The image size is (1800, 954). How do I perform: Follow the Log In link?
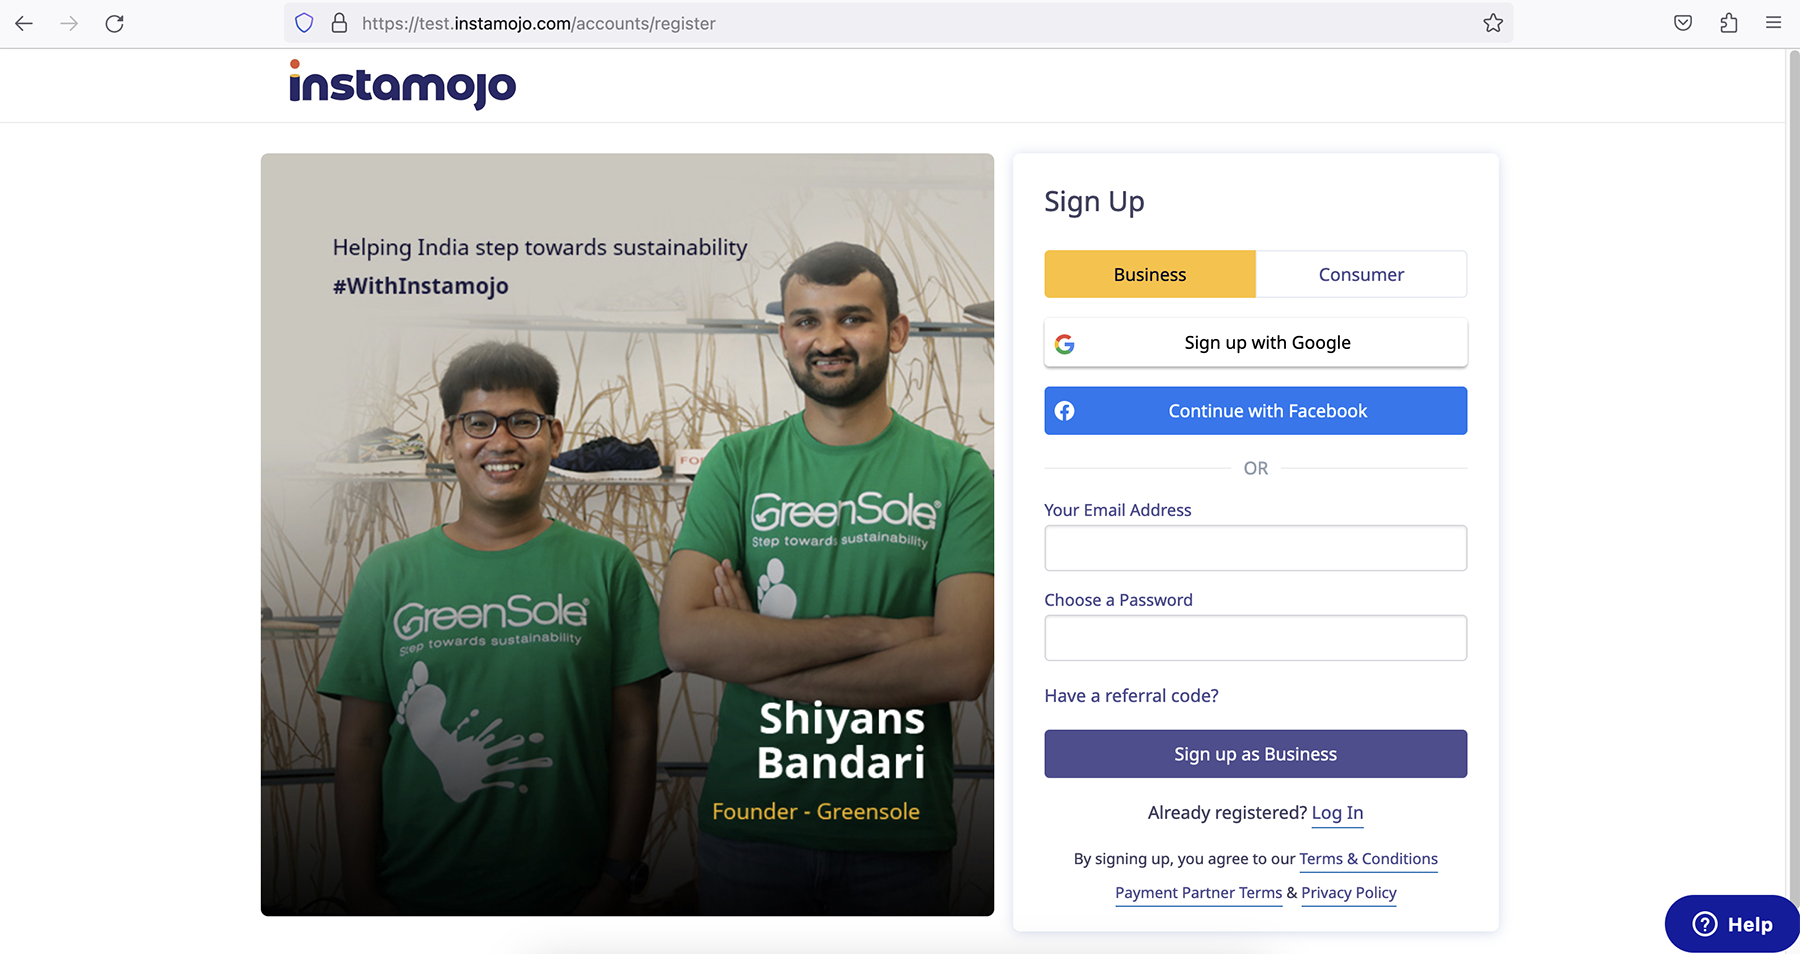point(1337,813)
